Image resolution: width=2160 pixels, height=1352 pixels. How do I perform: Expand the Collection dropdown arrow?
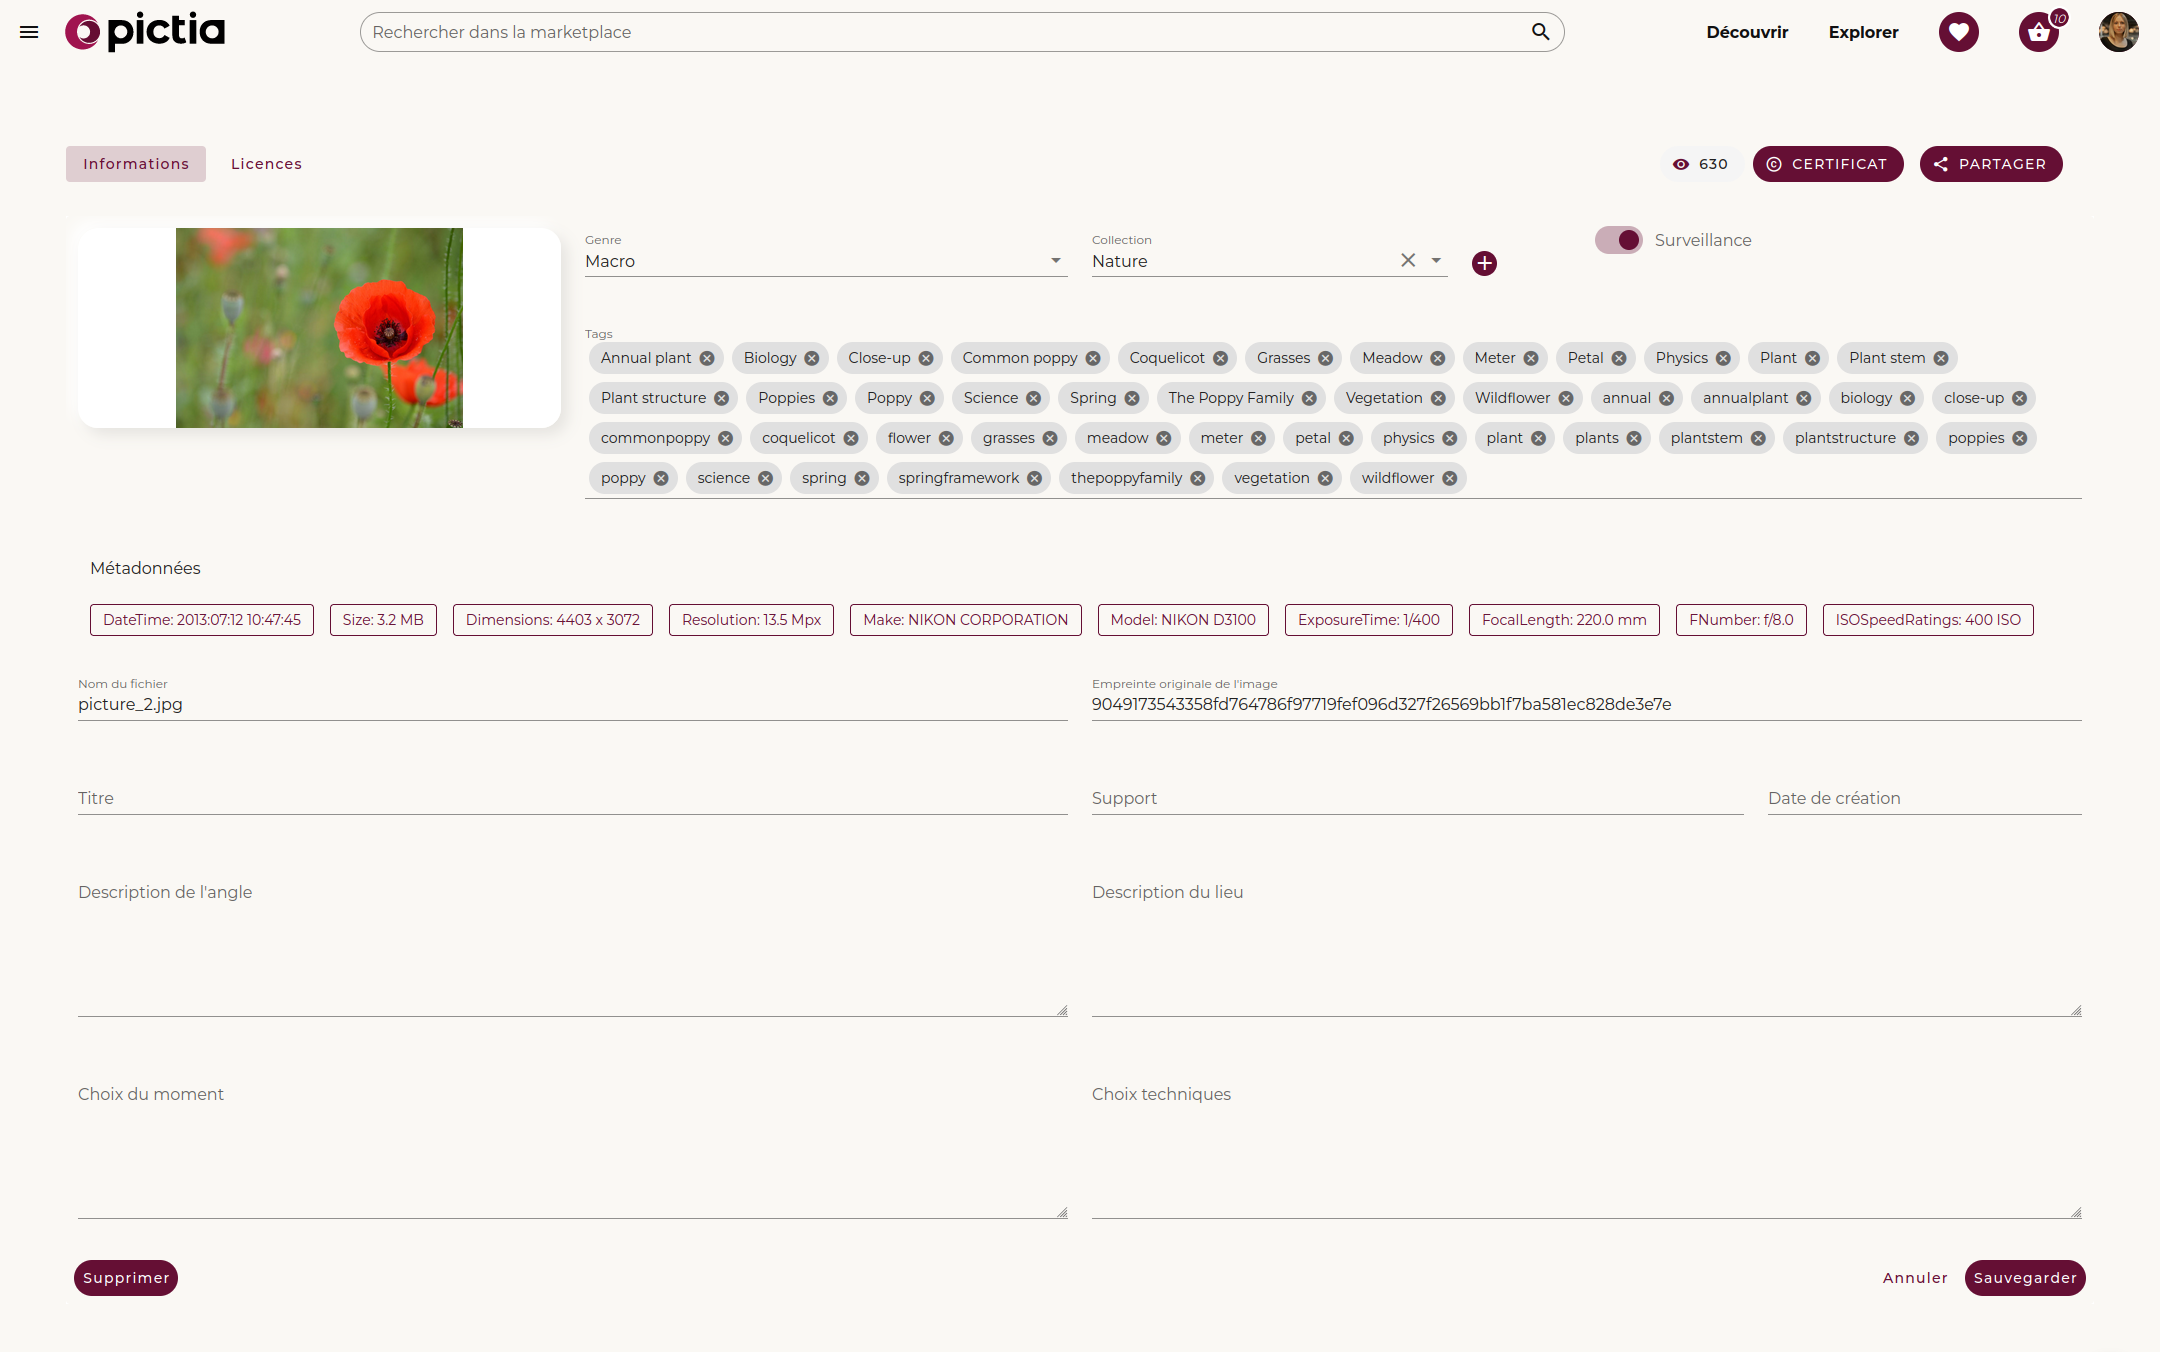pos(1436,261)
